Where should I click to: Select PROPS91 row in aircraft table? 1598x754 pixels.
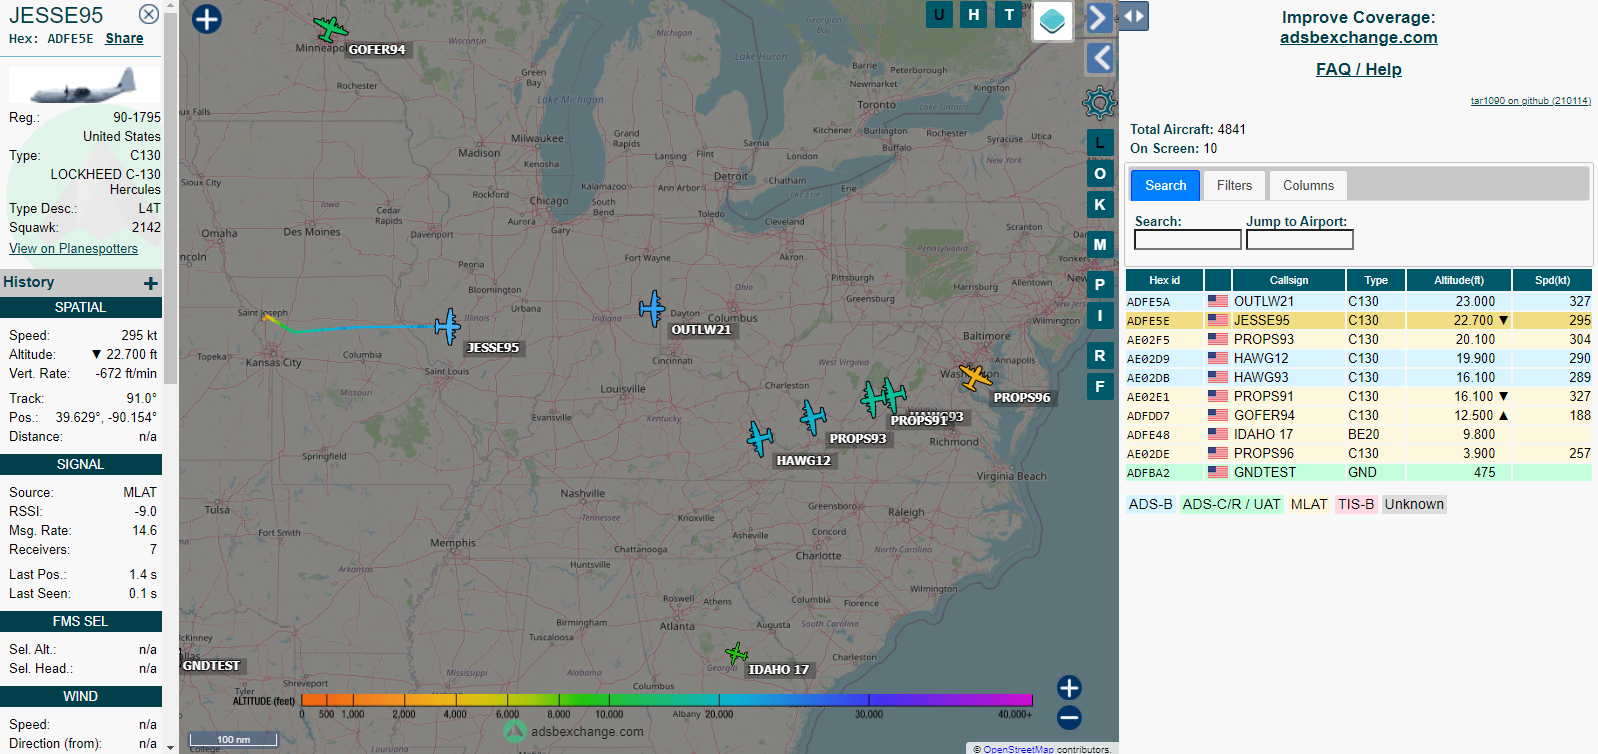(1358, 396)
